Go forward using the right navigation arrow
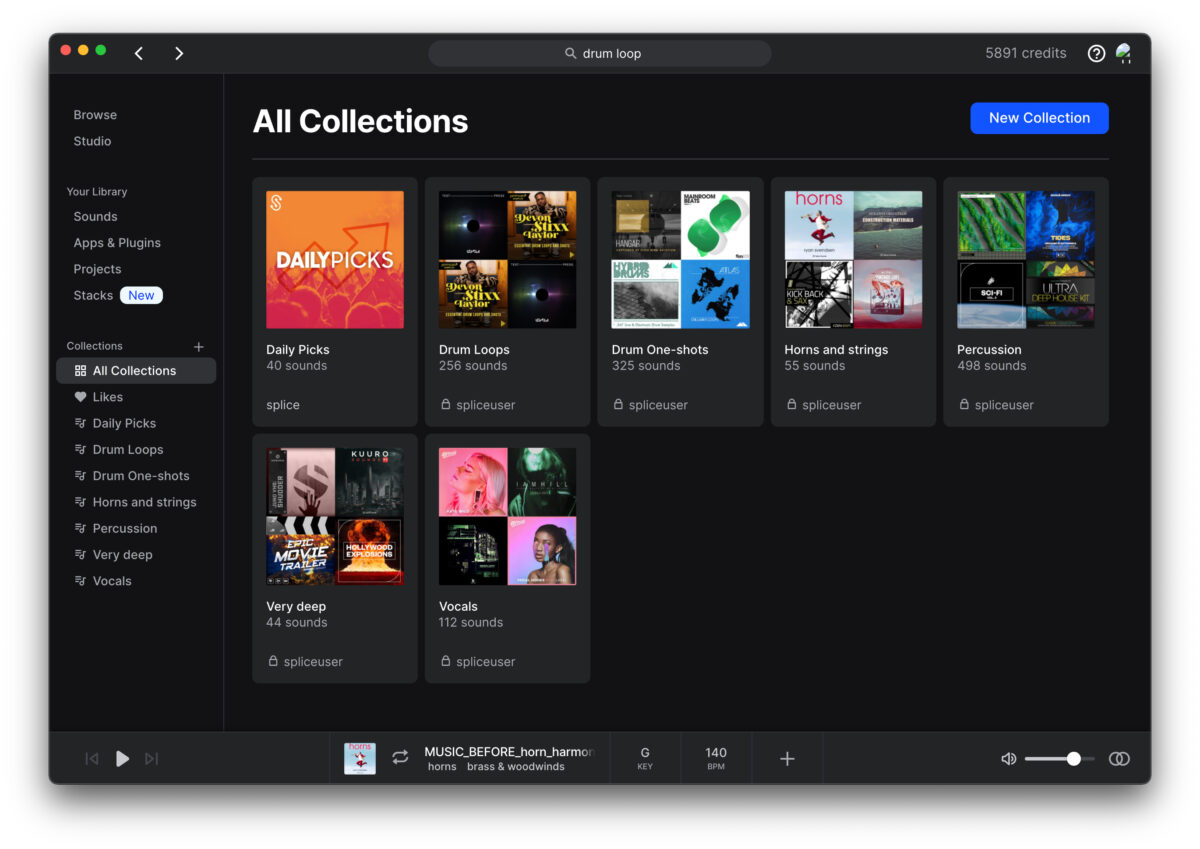 coord(178,53)
